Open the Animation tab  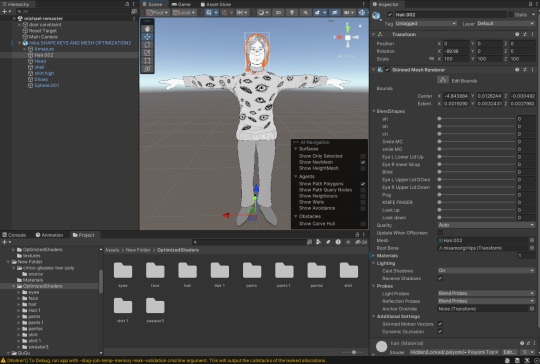(49, 235)
